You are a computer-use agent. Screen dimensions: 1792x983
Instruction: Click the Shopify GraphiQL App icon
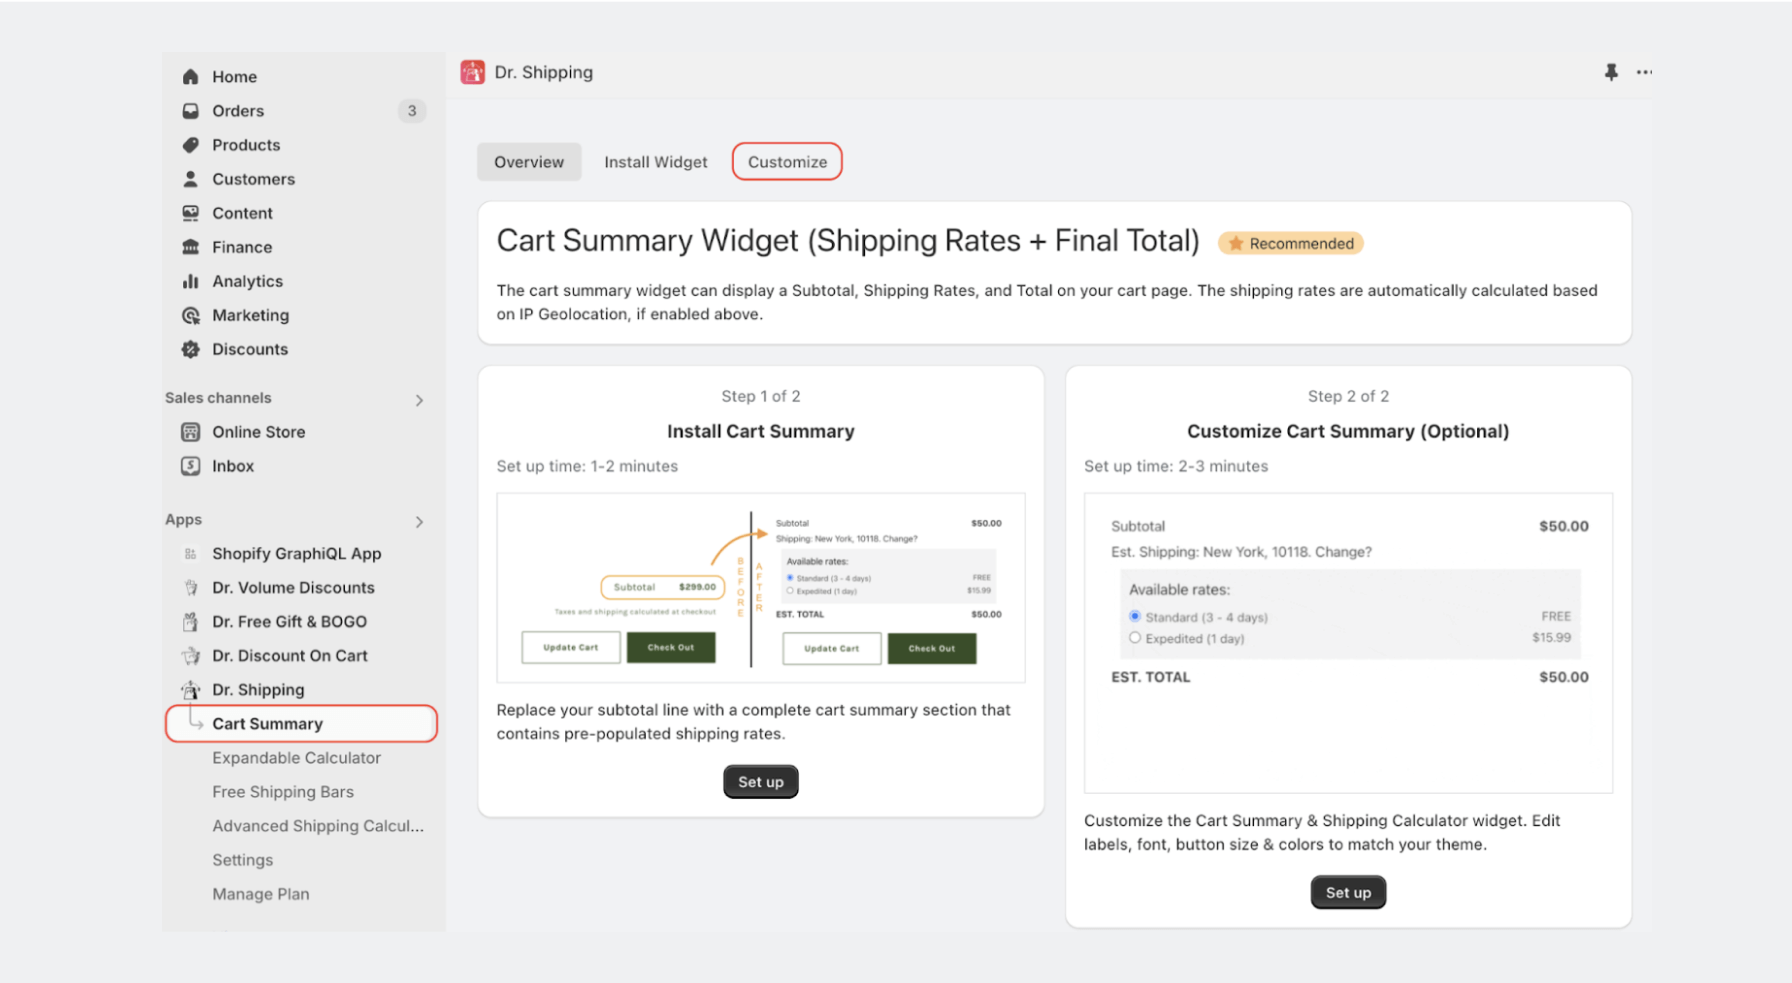click(190, 554)
